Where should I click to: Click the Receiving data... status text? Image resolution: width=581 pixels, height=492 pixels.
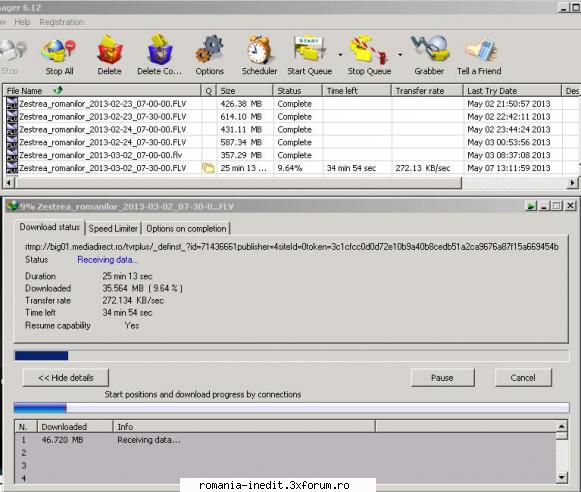point(107,260)
